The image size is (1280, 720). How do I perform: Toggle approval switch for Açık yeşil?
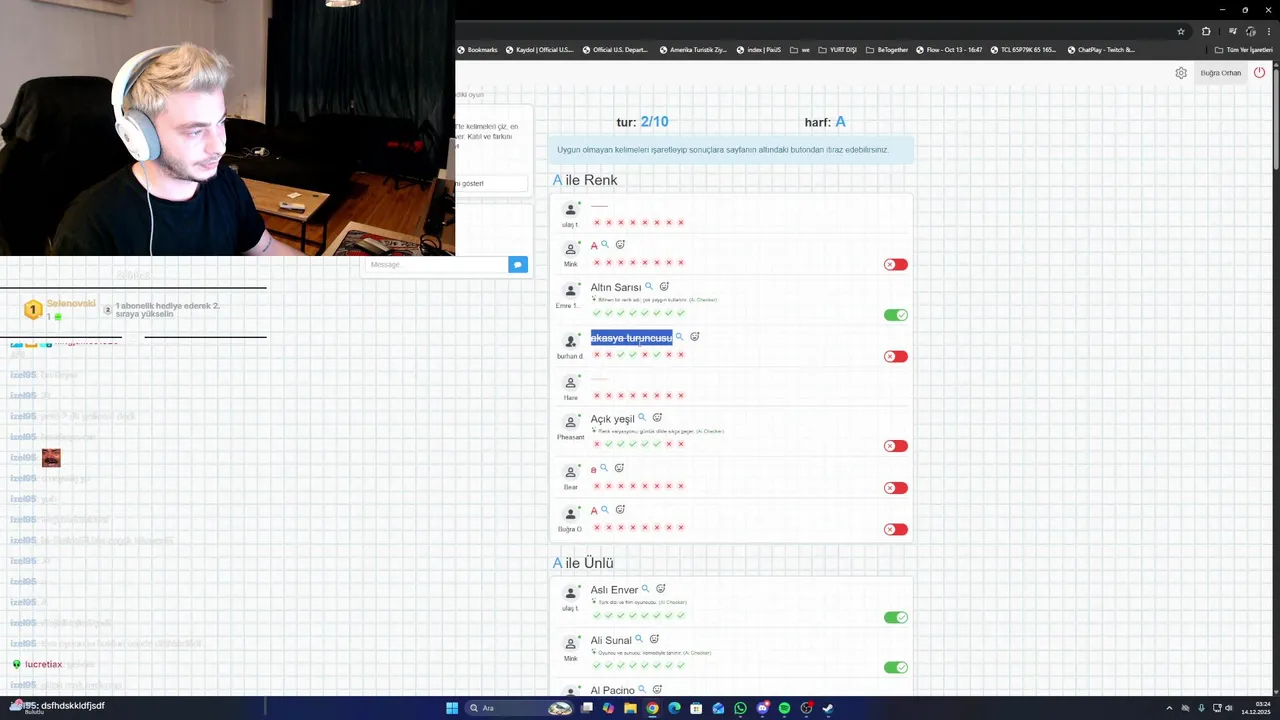896,446
